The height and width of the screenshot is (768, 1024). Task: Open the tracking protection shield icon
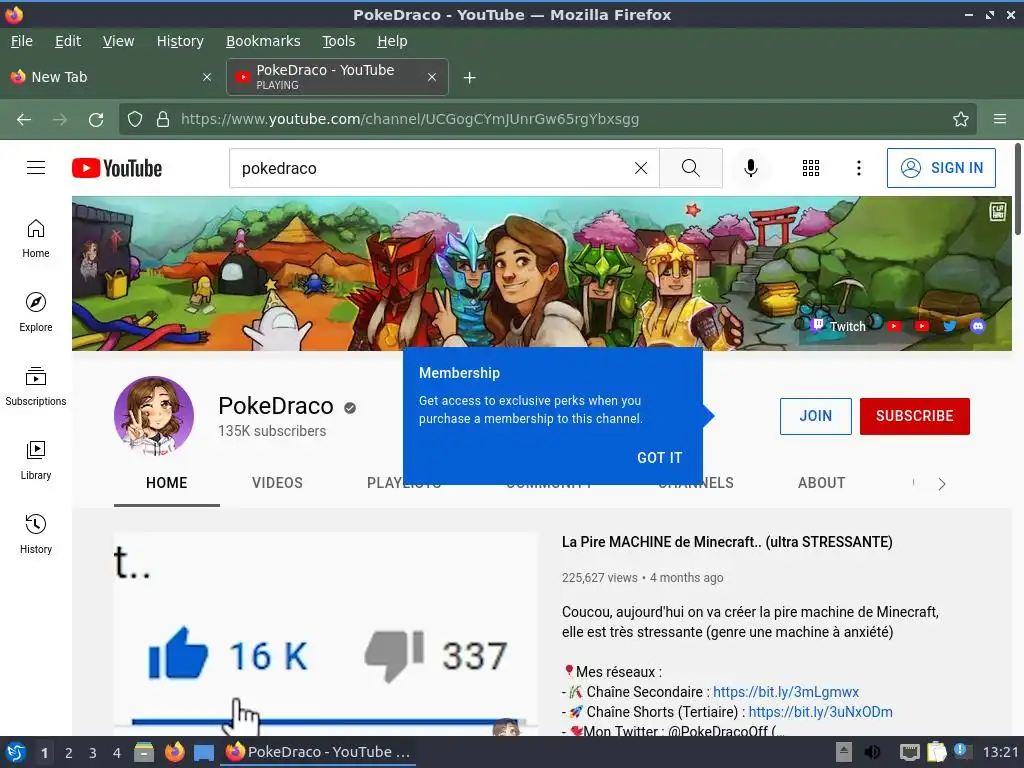135,120
